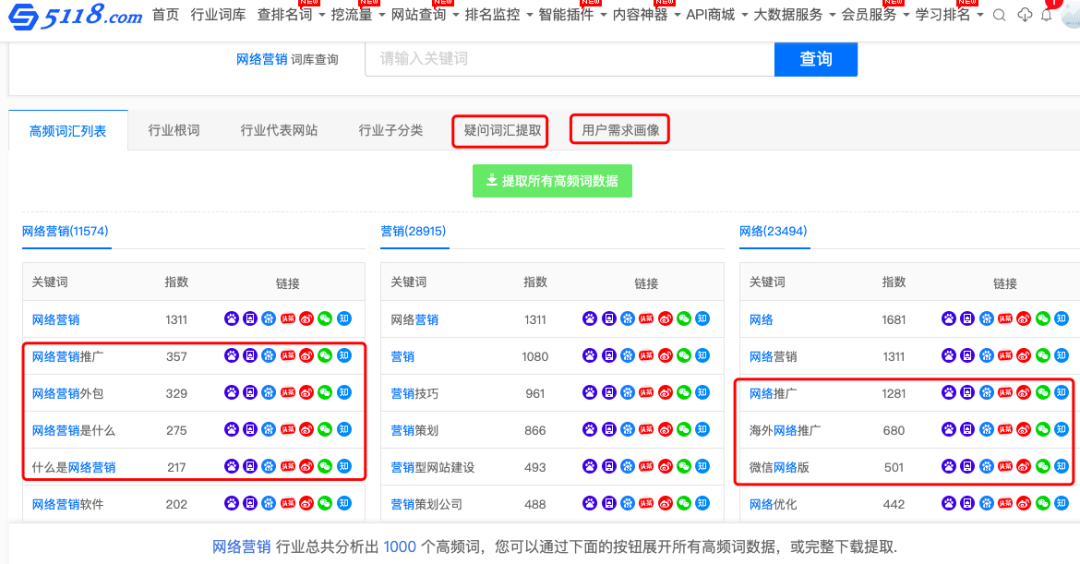The height and width of the screenshot is (564, 1080).
Task: Open WeChat icon in 营销型网站建设 row
Action: [684, 466]
